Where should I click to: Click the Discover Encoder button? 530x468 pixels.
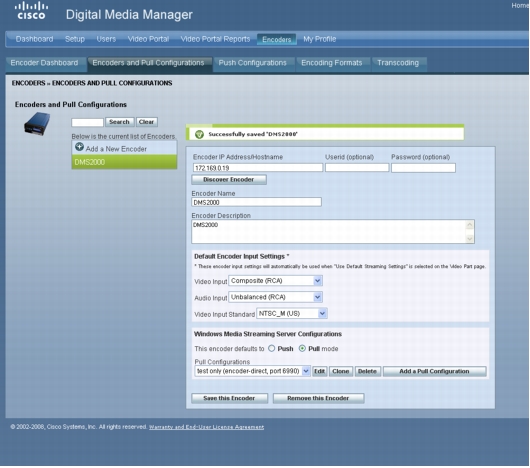point(229,179)
